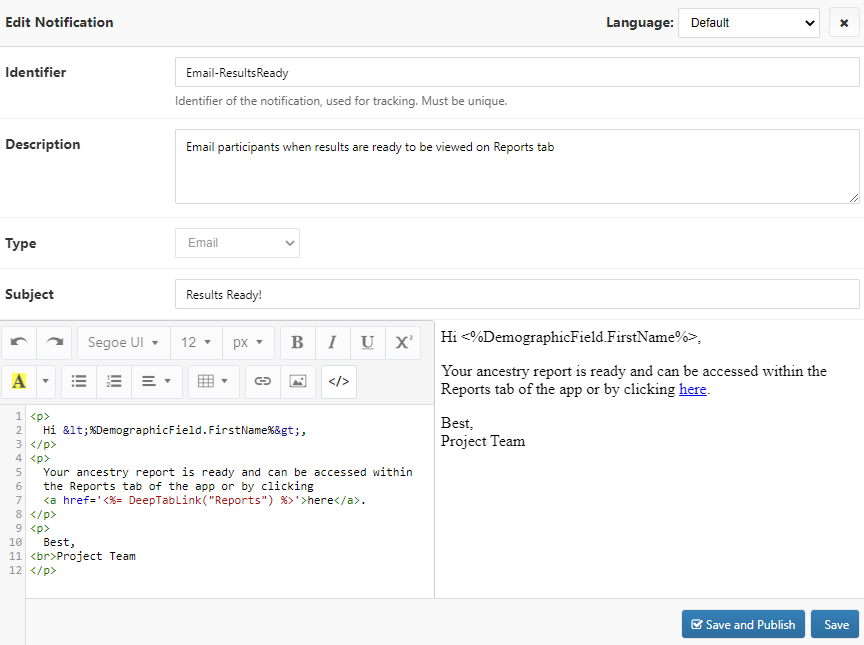Open the Language dropdown
Image resolution: width=864 pixels, height=645 pixels.
(x=749, y=22)
